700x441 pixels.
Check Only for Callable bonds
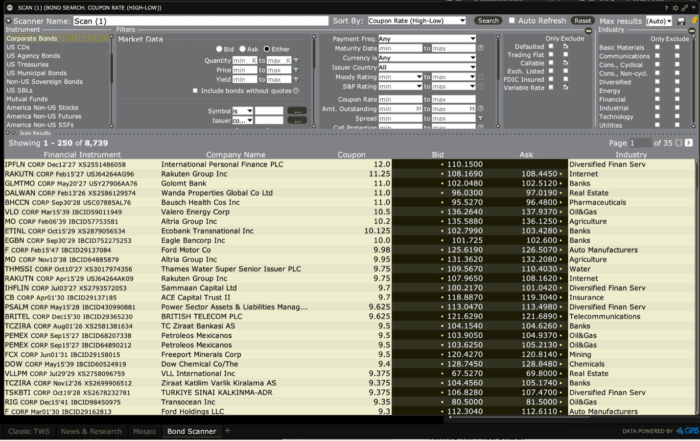tap(551, 63)
